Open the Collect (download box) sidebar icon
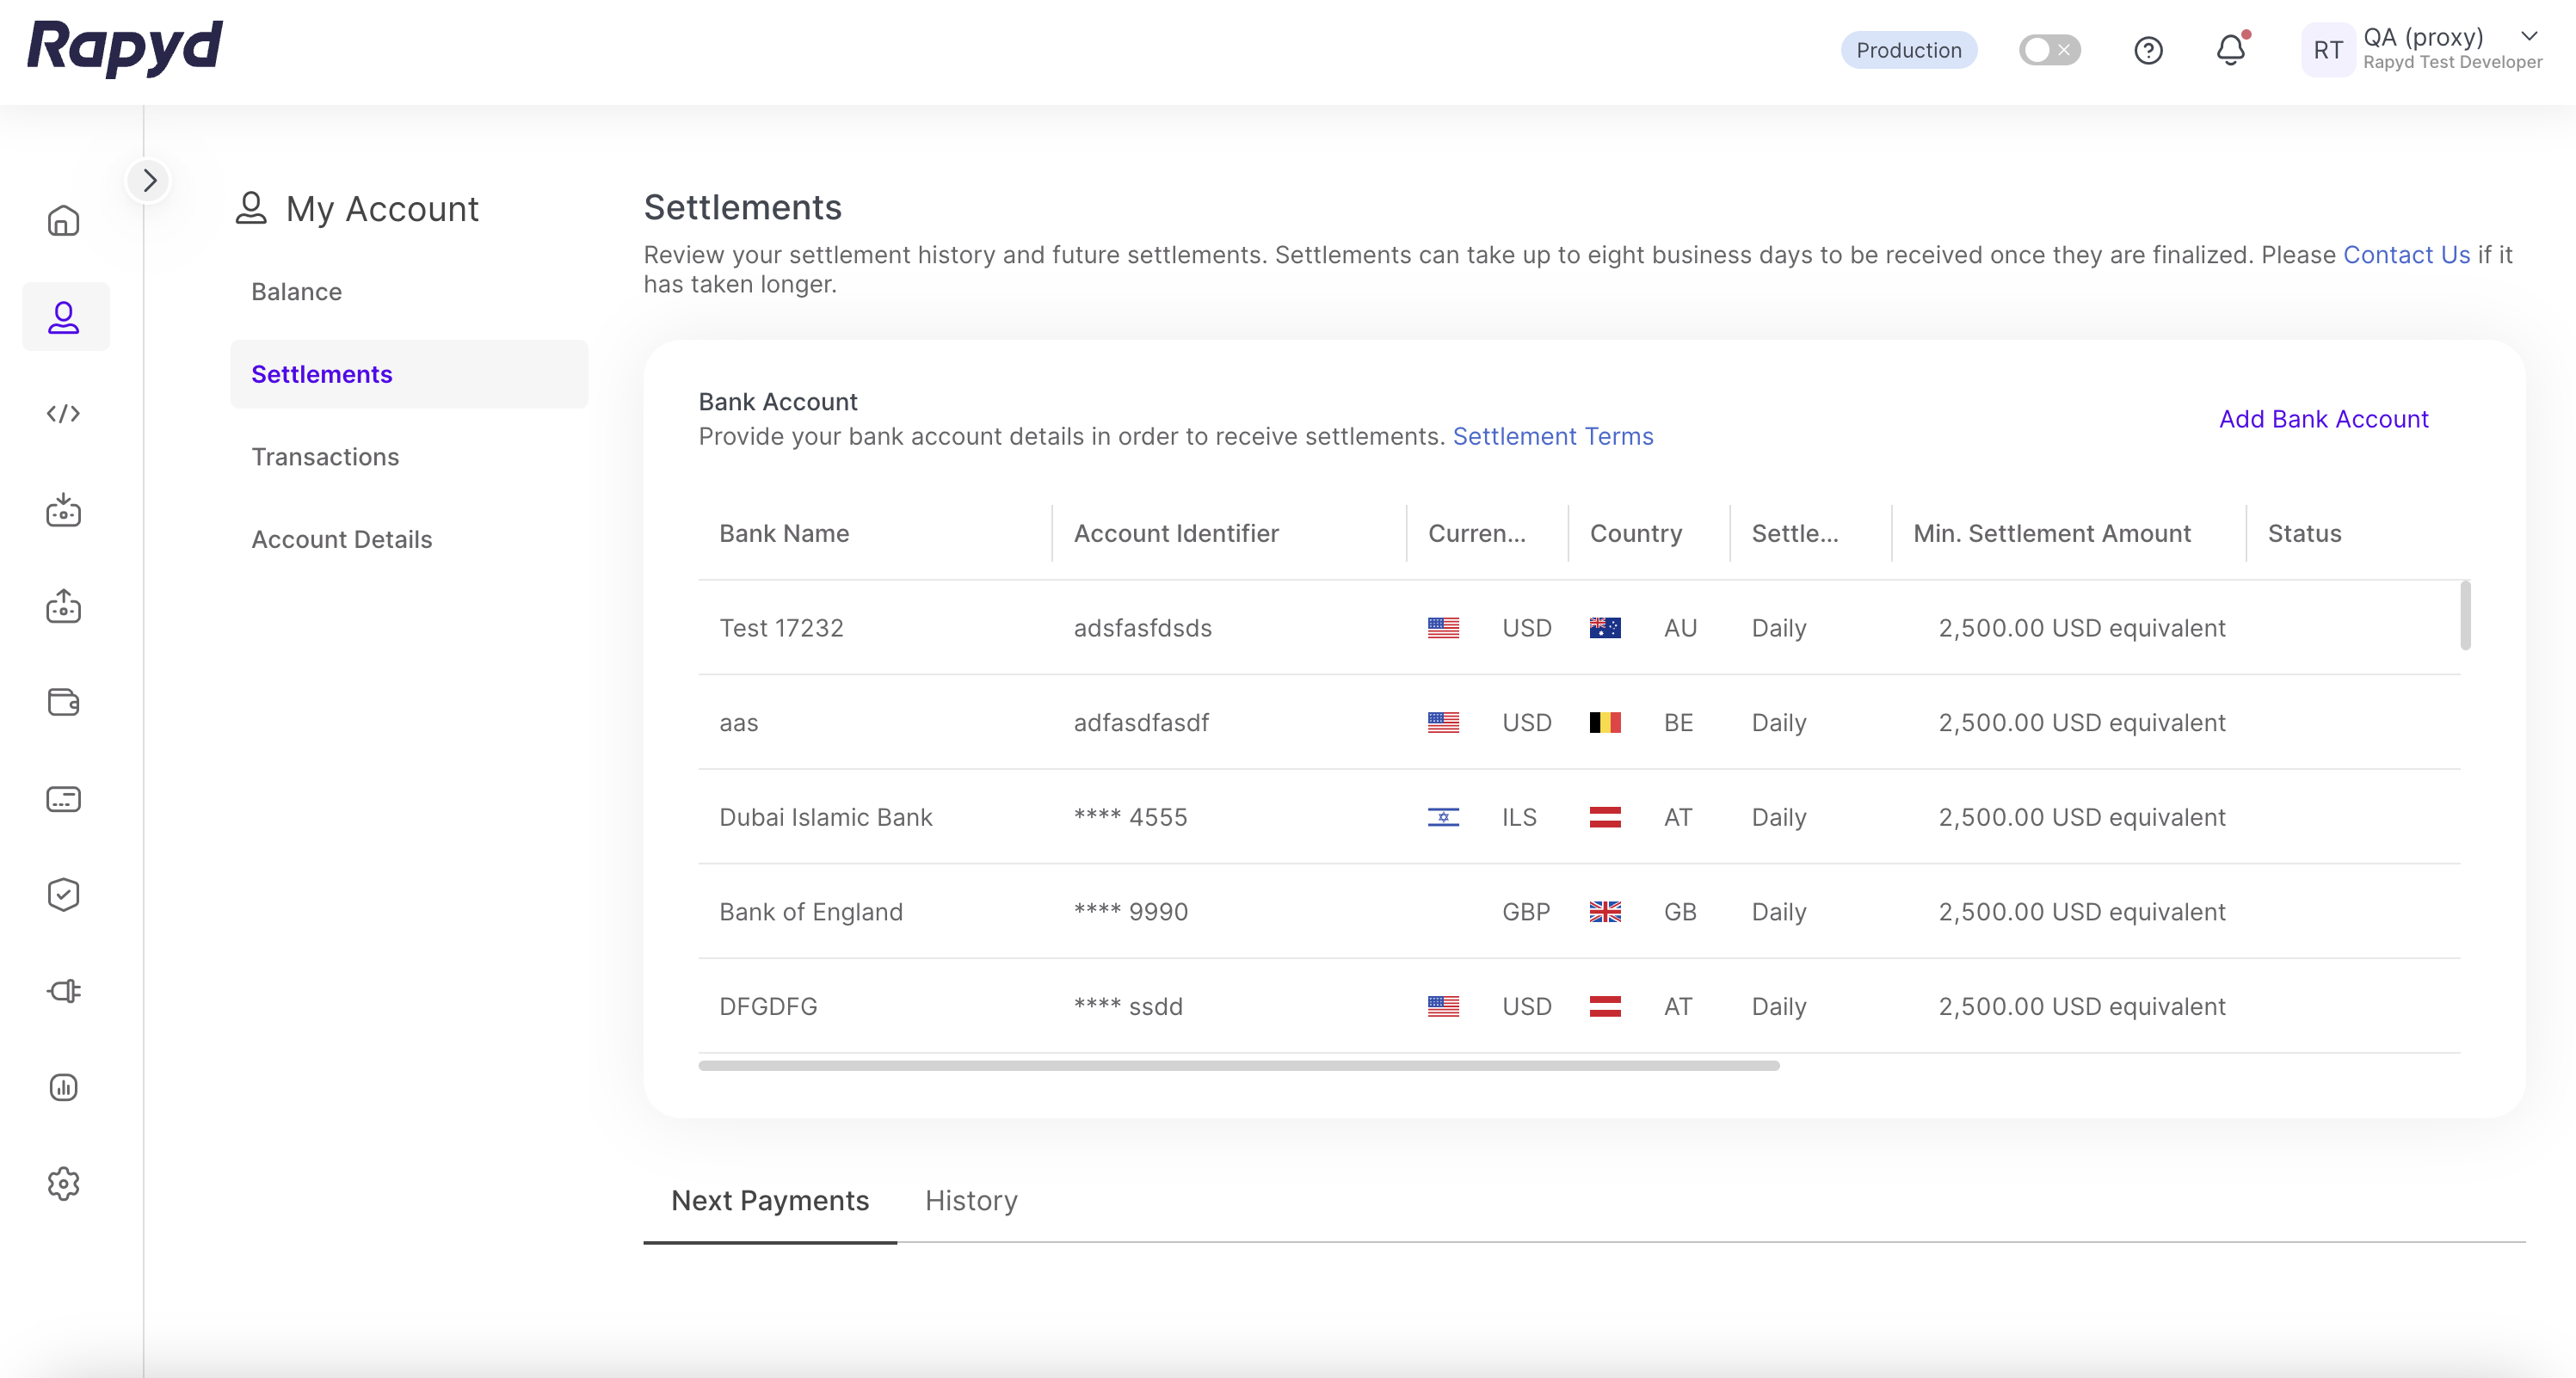 click(64, 510)
